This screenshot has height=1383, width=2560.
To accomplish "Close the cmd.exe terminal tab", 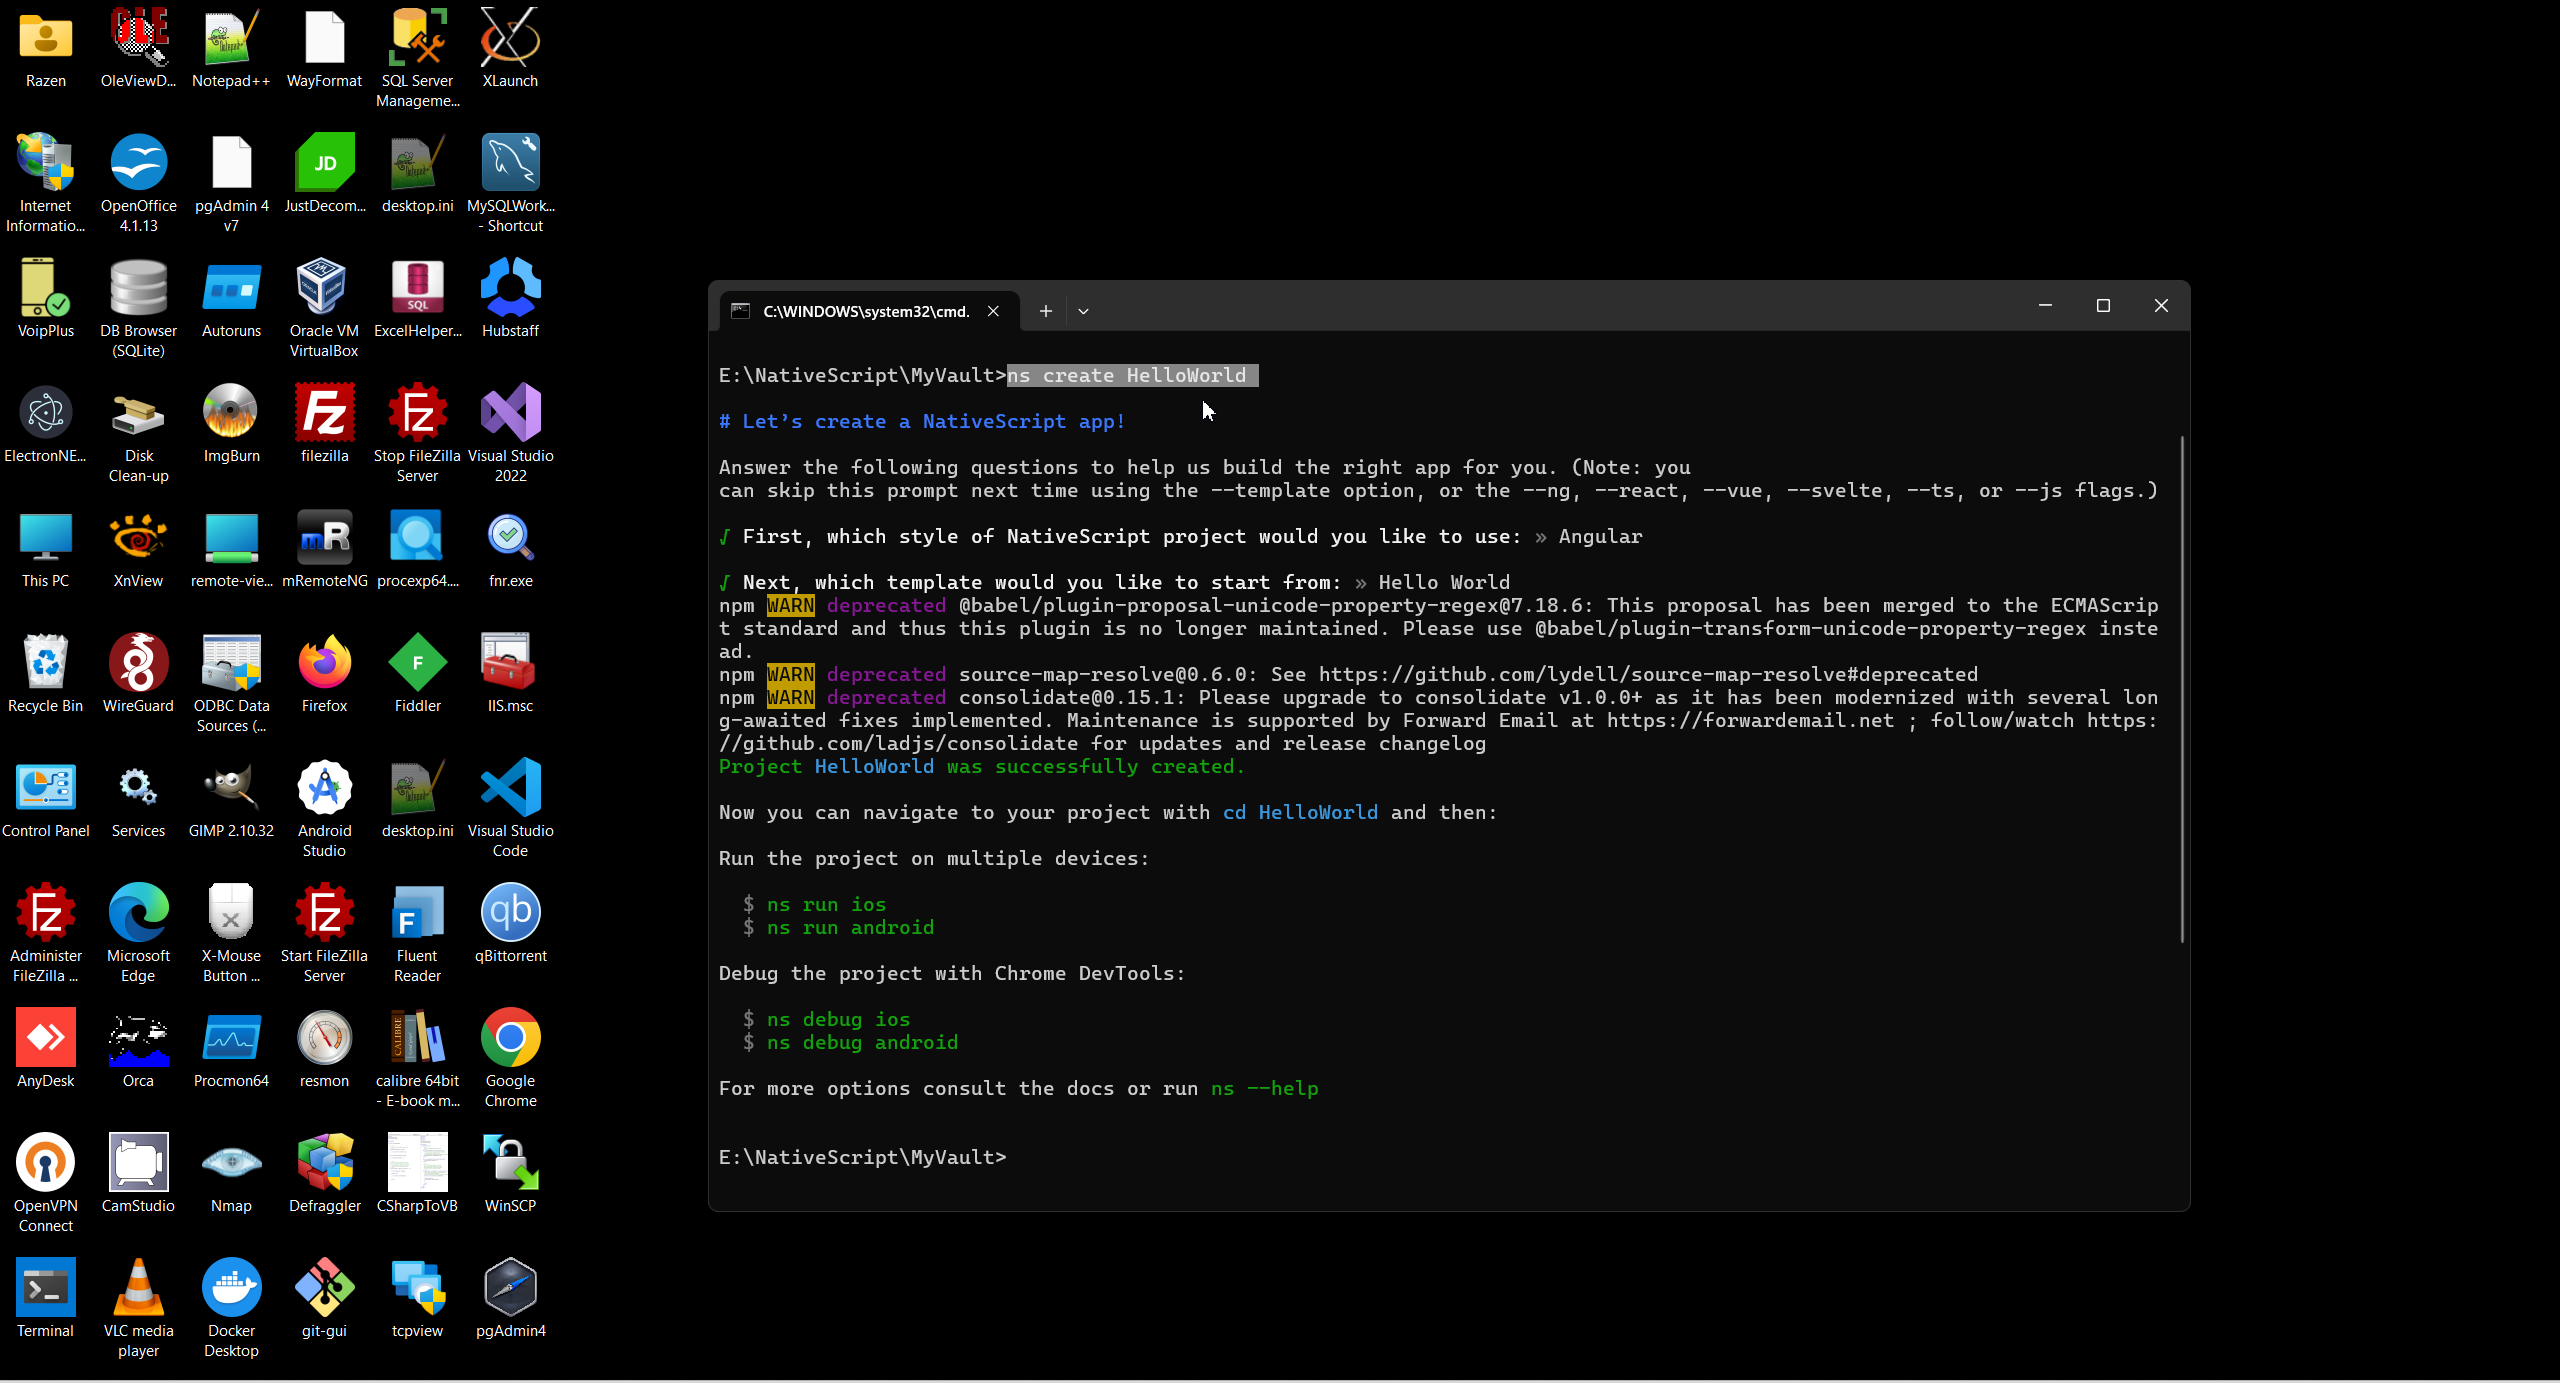I will pyautogui.click(x=993, y=311).
